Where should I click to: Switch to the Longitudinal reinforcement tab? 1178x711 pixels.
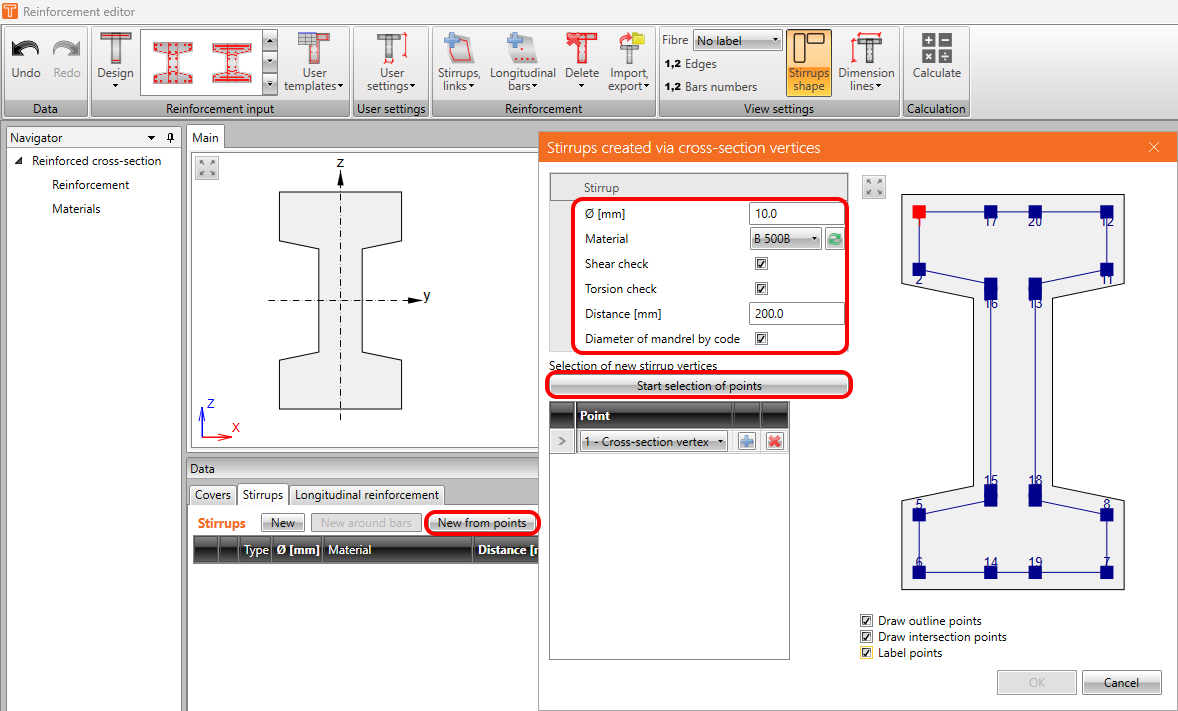[x=366, y=495]
